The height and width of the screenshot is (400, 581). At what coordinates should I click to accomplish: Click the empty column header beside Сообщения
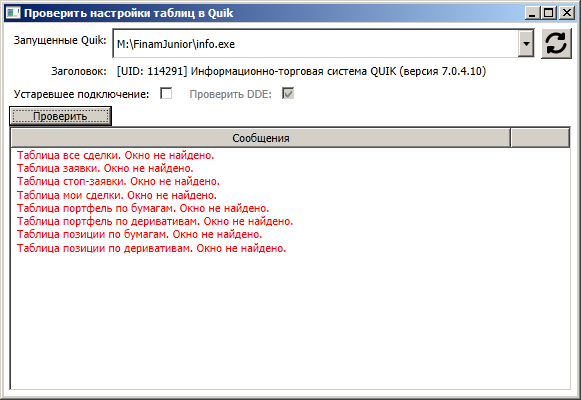click(x=540, y=138)
